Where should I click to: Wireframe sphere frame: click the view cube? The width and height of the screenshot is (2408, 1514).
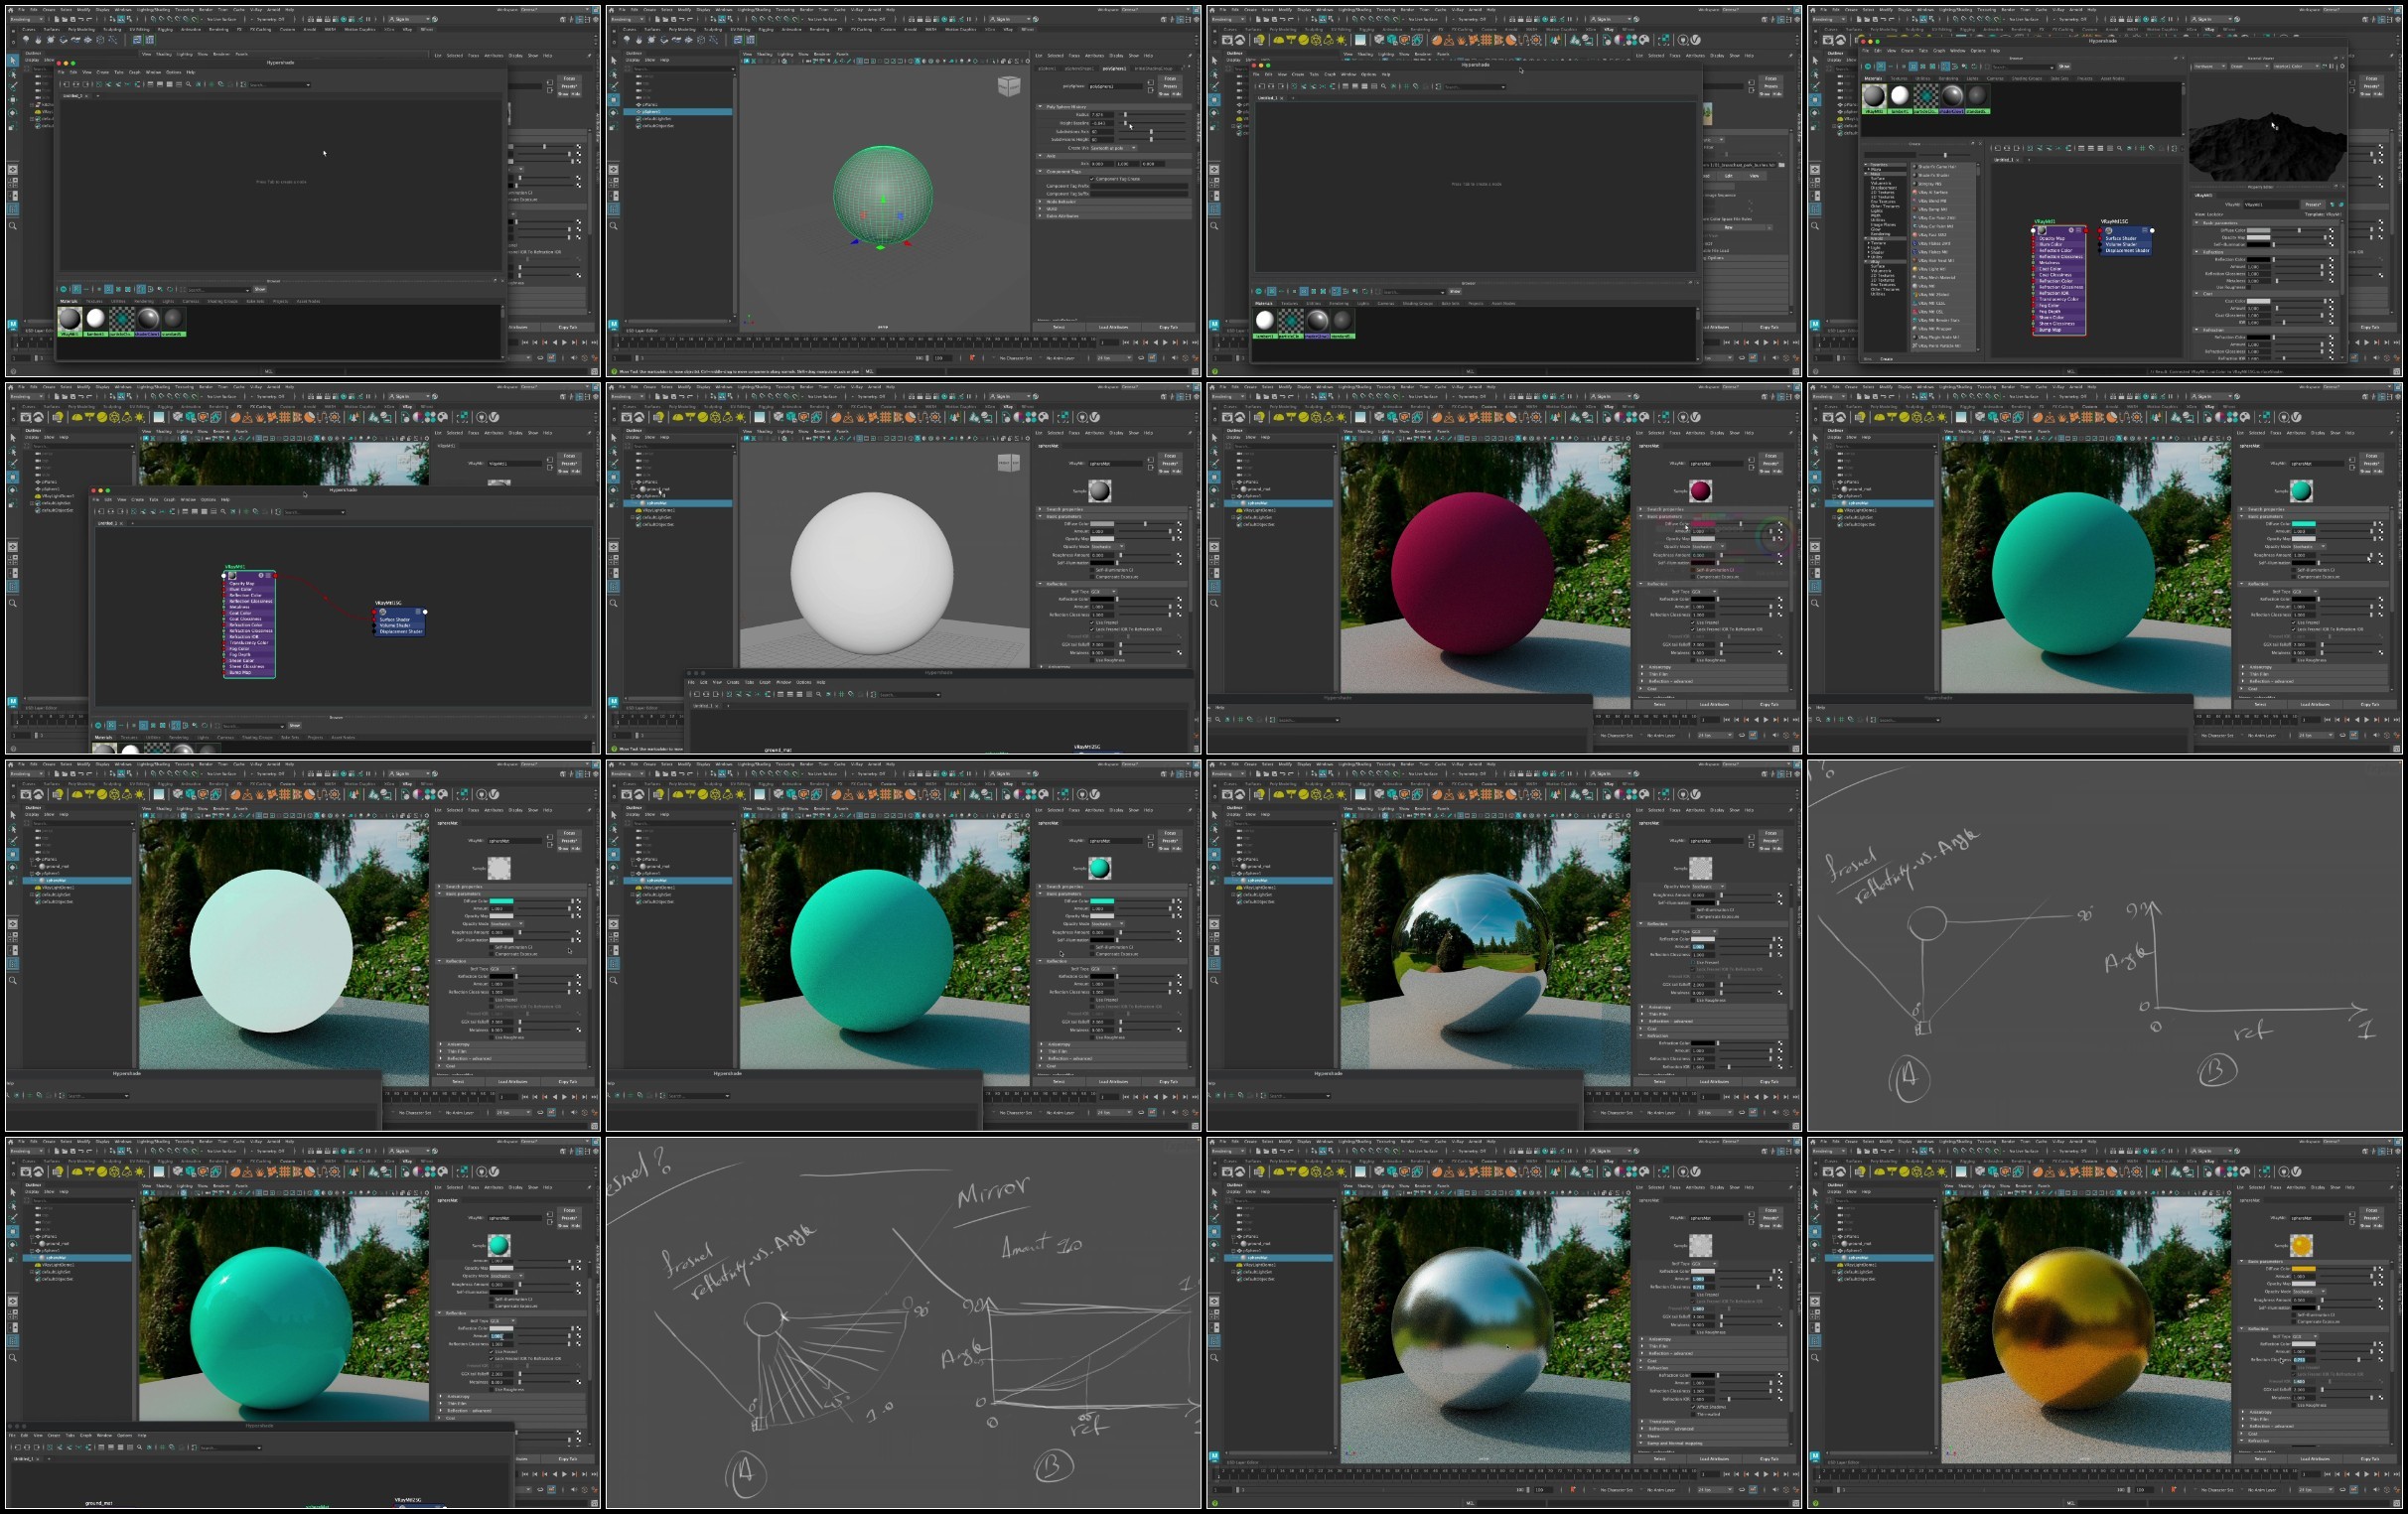(x=1009, y=86)
